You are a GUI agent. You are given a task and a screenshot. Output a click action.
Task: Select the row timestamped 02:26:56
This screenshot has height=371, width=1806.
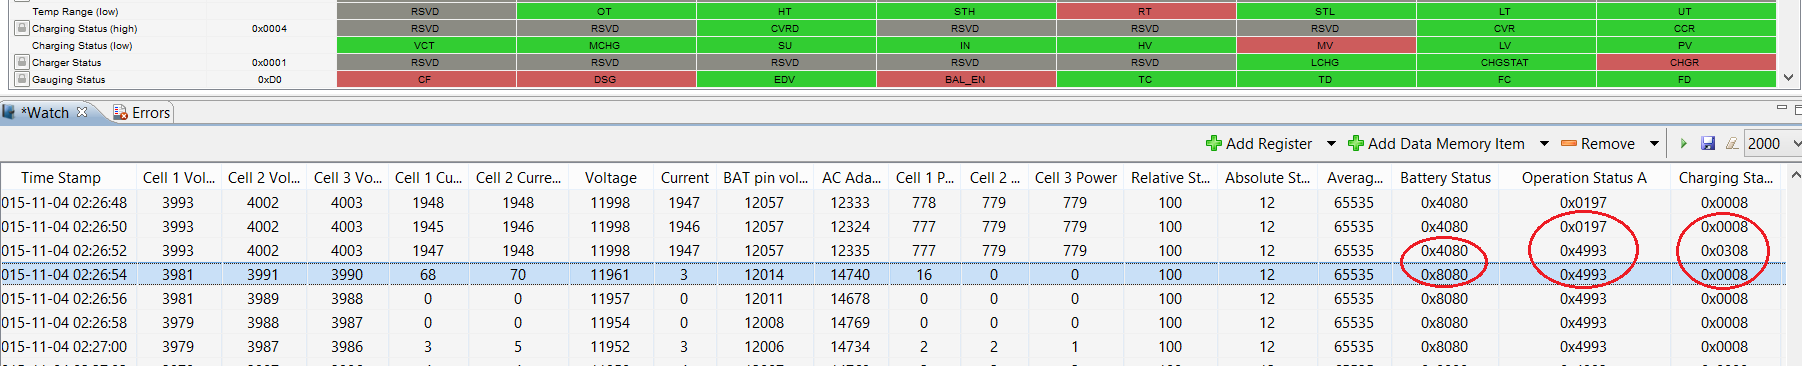(x=892, y=299)
